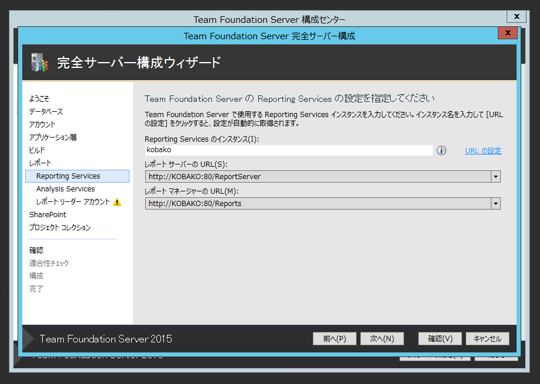Focus the Reporting Services instance input field
This screenshot has width=540, height=384.
point(289,150)
